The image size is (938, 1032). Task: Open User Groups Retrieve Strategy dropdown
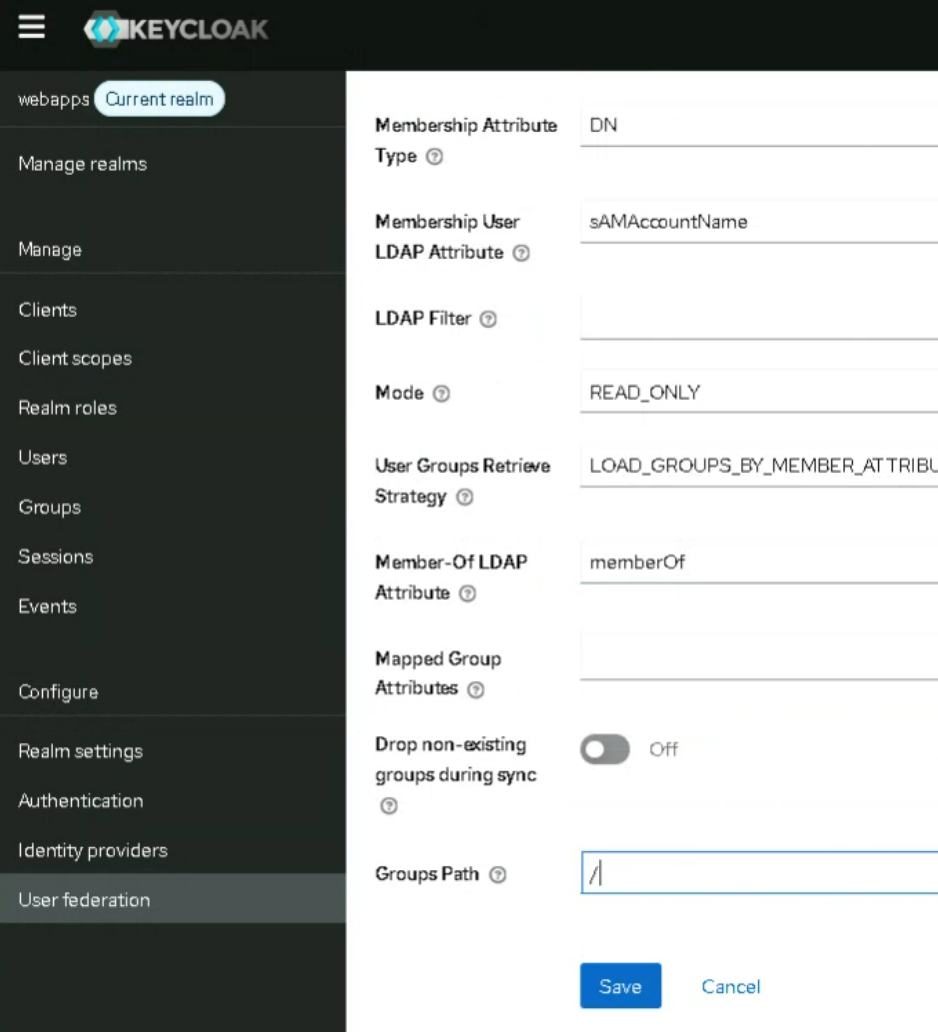click(758, 466)
